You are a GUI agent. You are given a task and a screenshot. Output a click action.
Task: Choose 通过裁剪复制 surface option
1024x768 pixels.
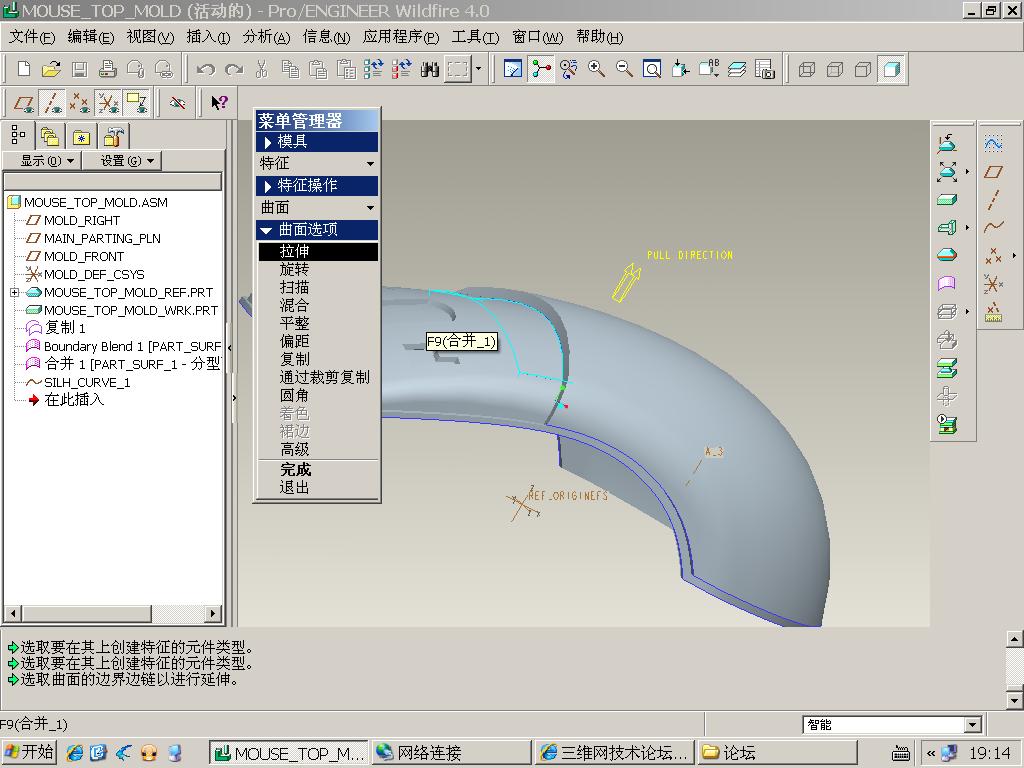point(325,377)
